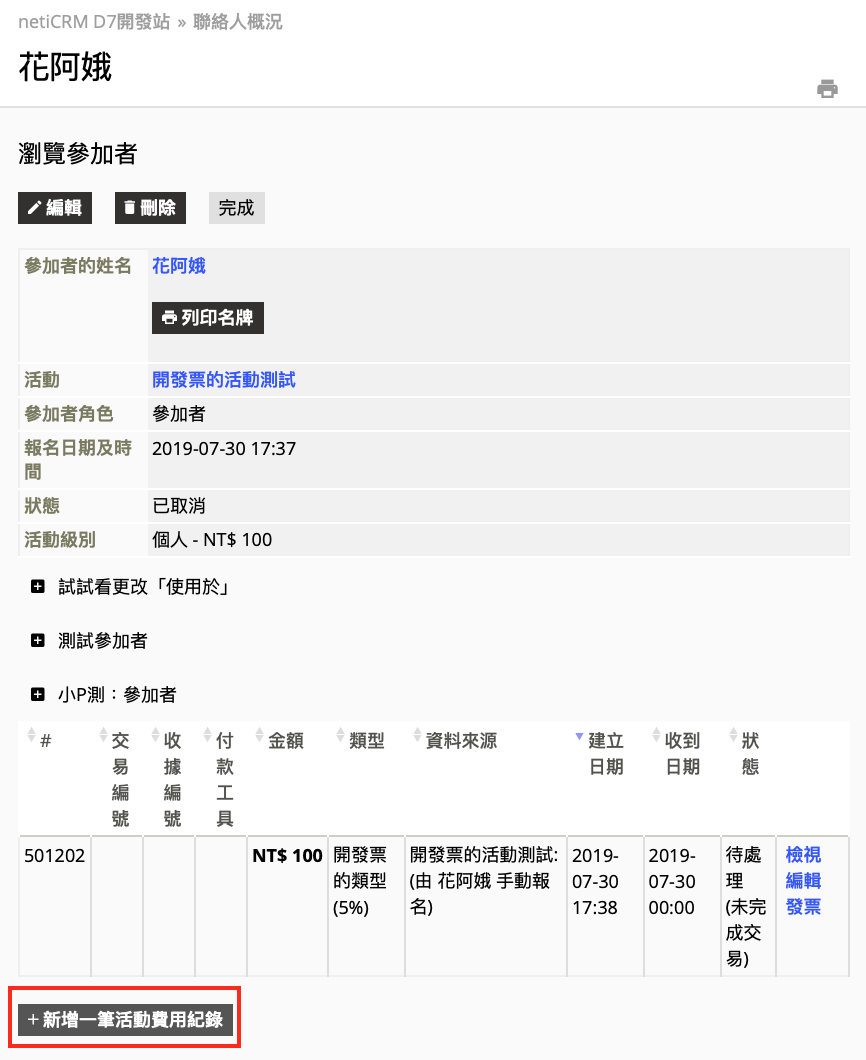
Task: Click the plus icon next to 小P測：參加者
Action: tap(36, 693)
